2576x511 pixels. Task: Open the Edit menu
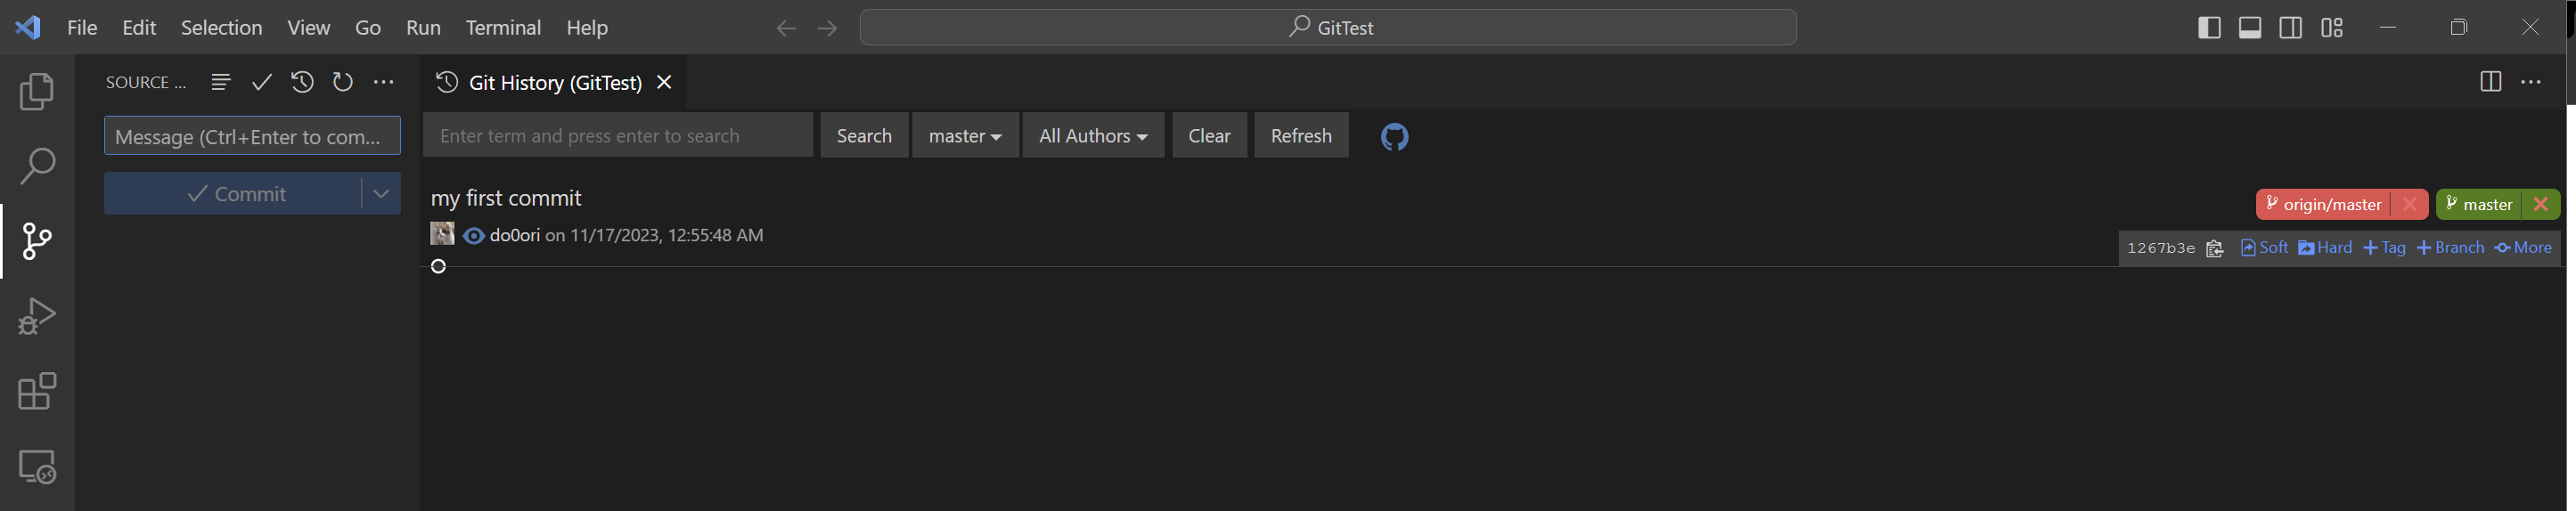139,27
